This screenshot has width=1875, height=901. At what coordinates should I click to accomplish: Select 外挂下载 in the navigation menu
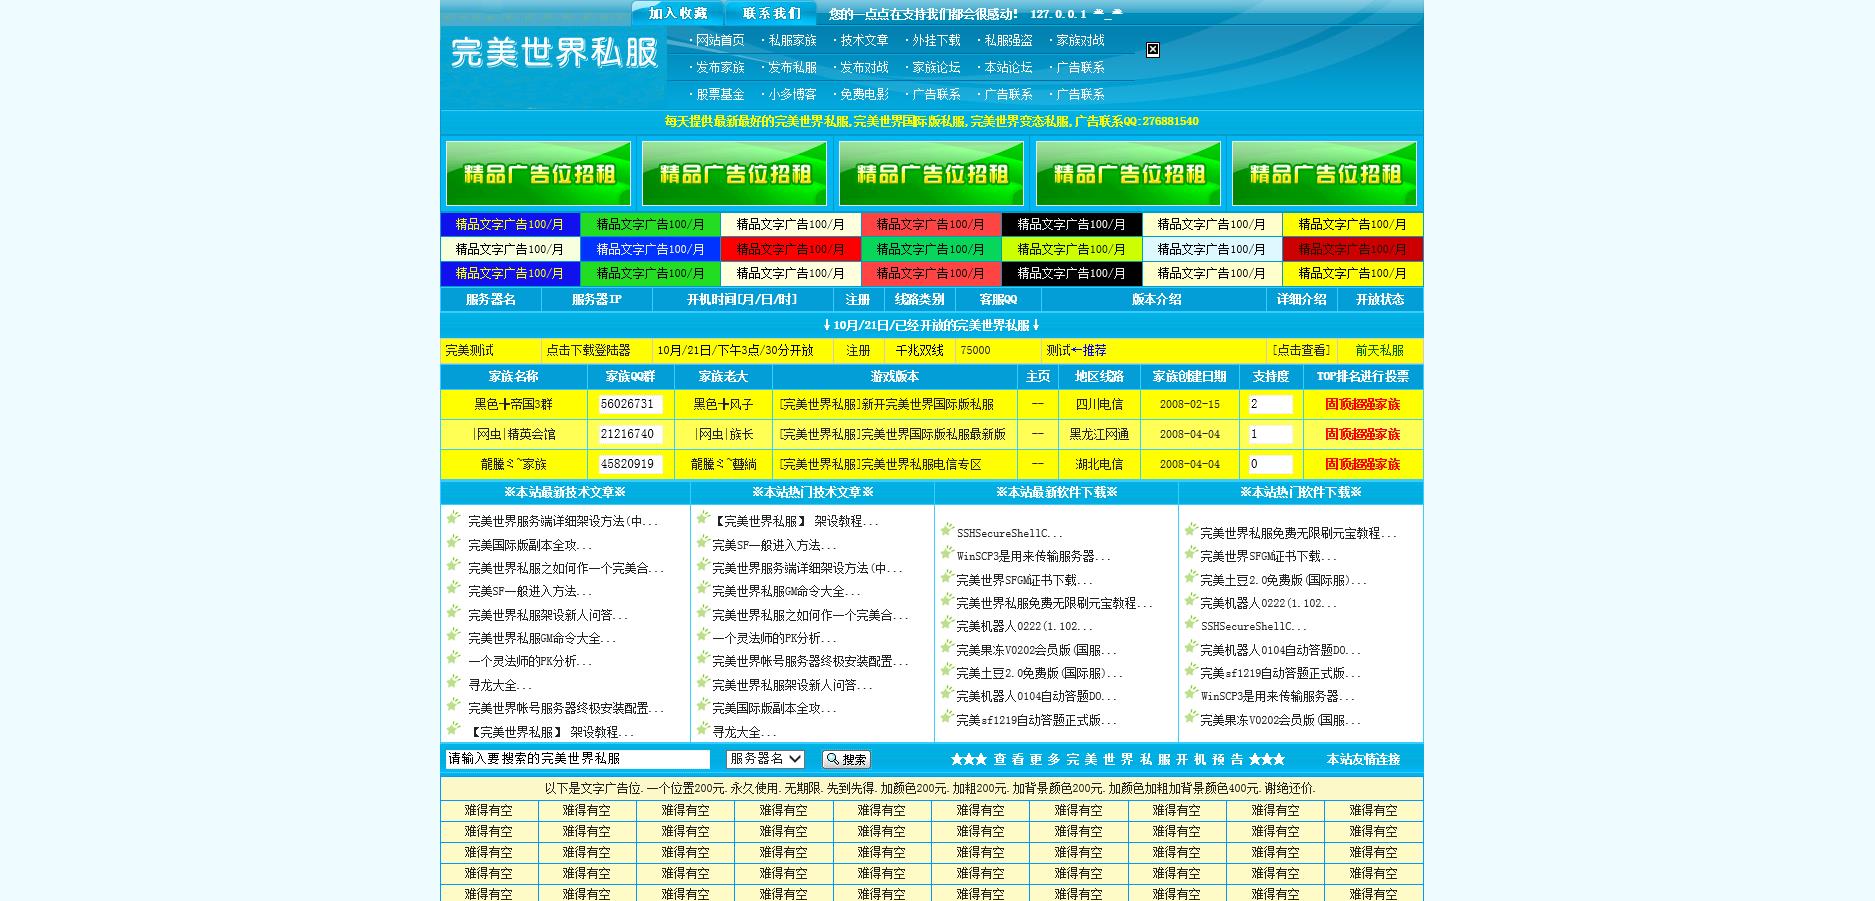(x=936, y=41)
